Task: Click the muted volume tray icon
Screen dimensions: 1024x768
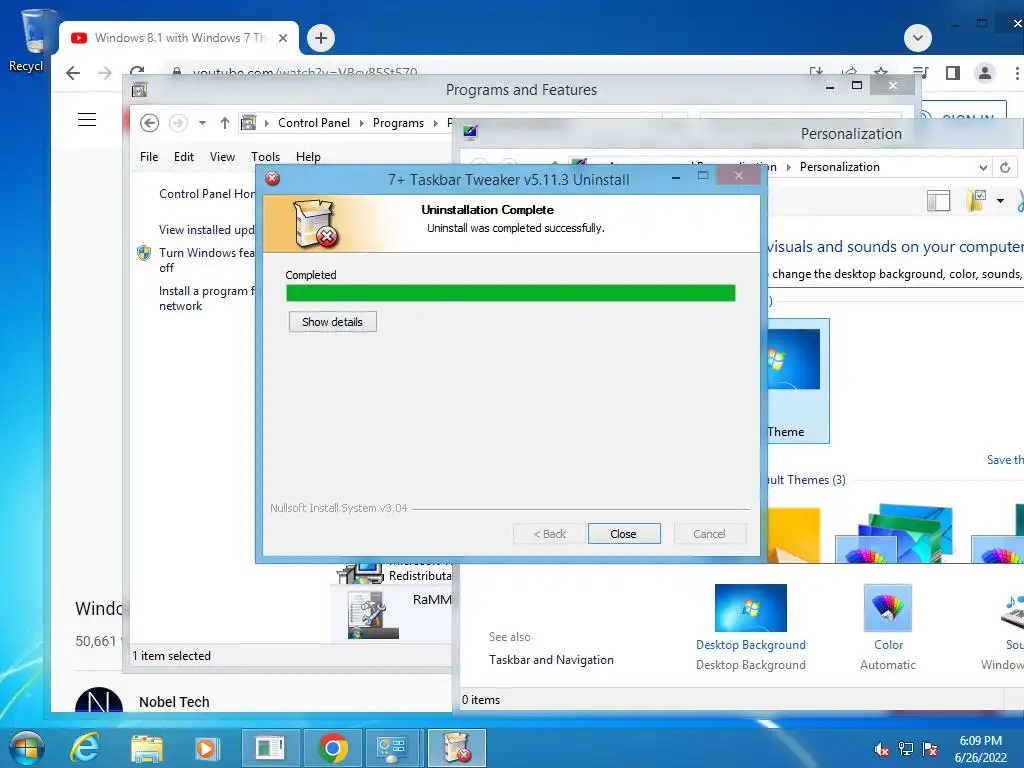Action: pyautogui.click(x=882, y=749)
